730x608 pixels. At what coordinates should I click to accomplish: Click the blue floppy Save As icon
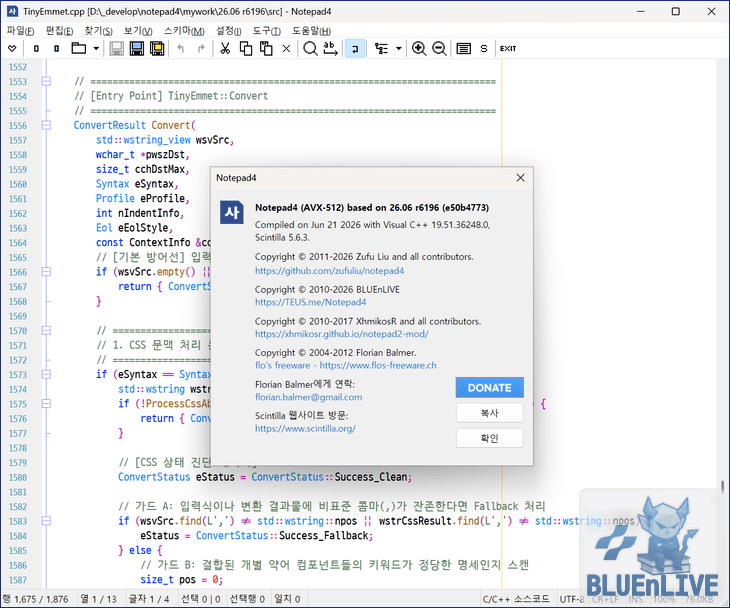(x=136, y=48)
